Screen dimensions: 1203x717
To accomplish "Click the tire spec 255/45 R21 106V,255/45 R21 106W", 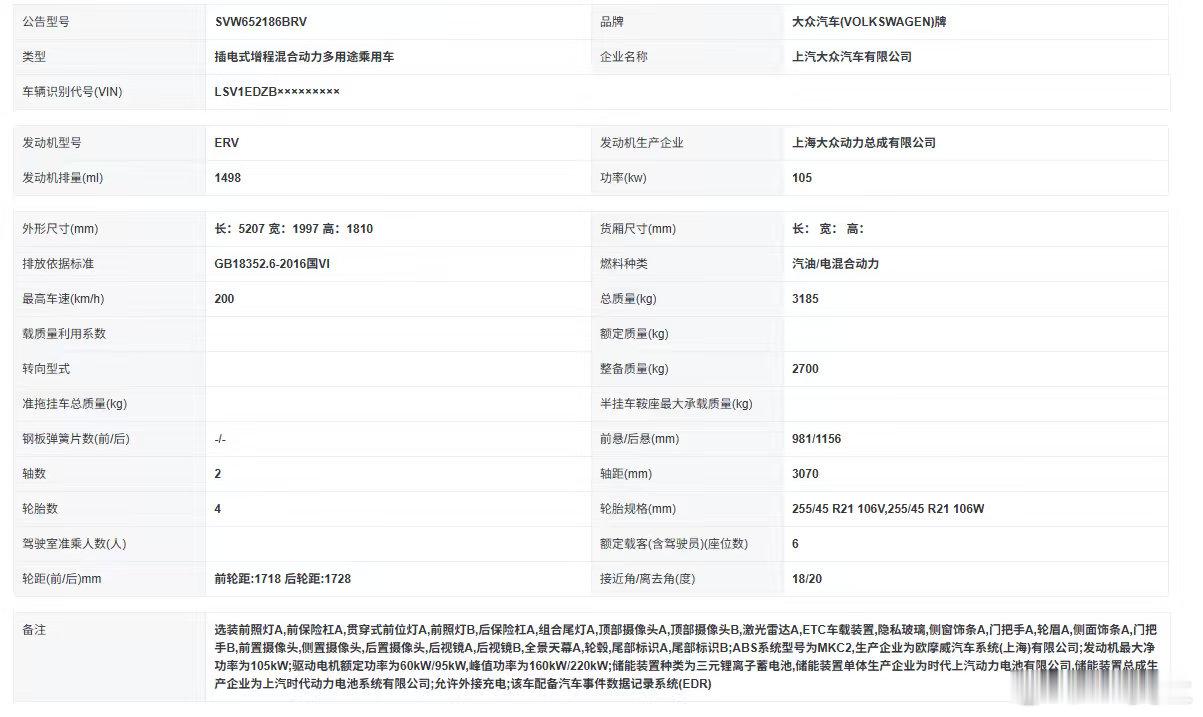I will (x=887, y=509).
